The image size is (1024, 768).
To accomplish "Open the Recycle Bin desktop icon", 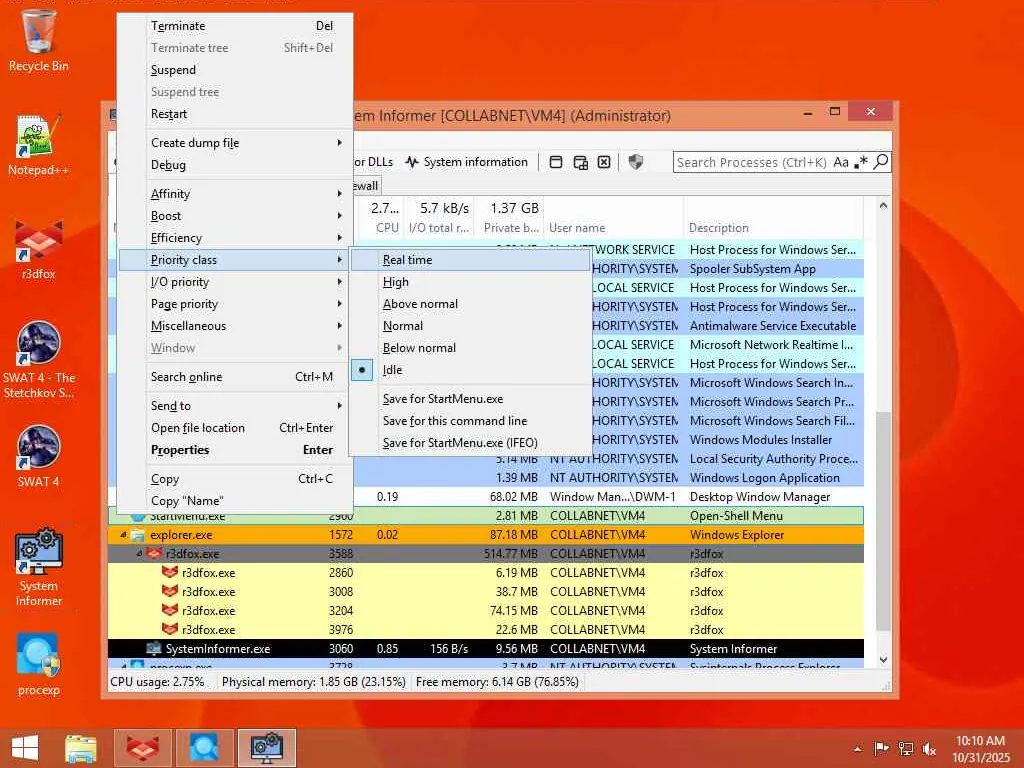I will 39,40.
